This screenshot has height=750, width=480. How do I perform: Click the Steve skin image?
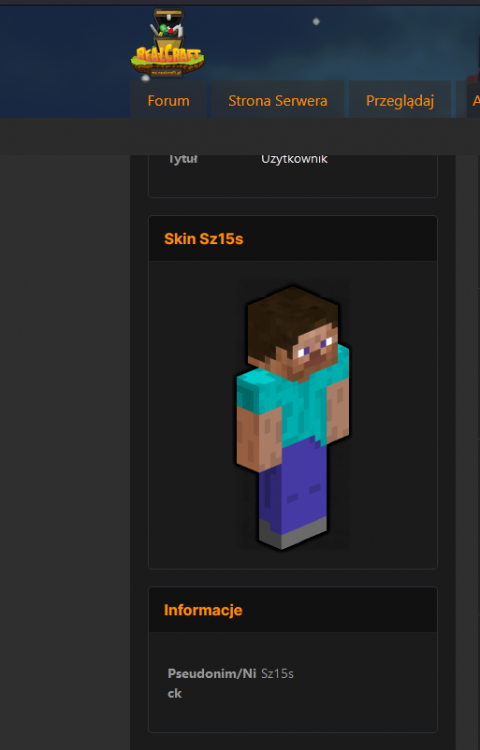coord(293,417)
